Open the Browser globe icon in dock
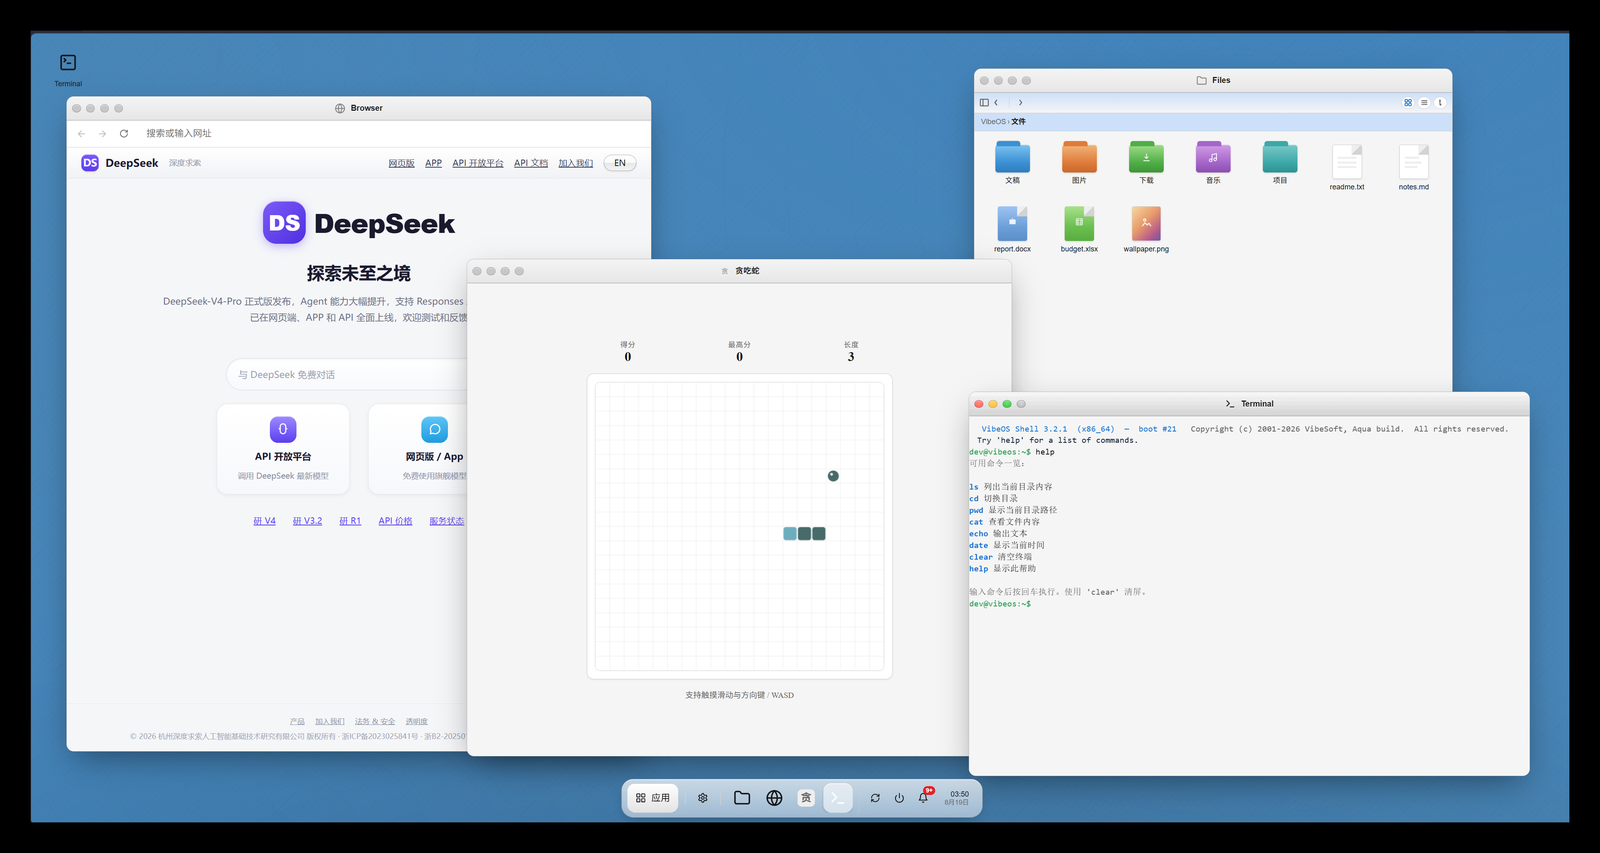1600x853 pixels. (774, 798)
